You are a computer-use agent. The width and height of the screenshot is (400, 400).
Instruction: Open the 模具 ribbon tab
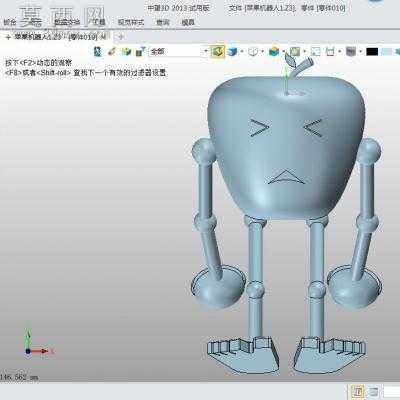click(x=188, y=22)
